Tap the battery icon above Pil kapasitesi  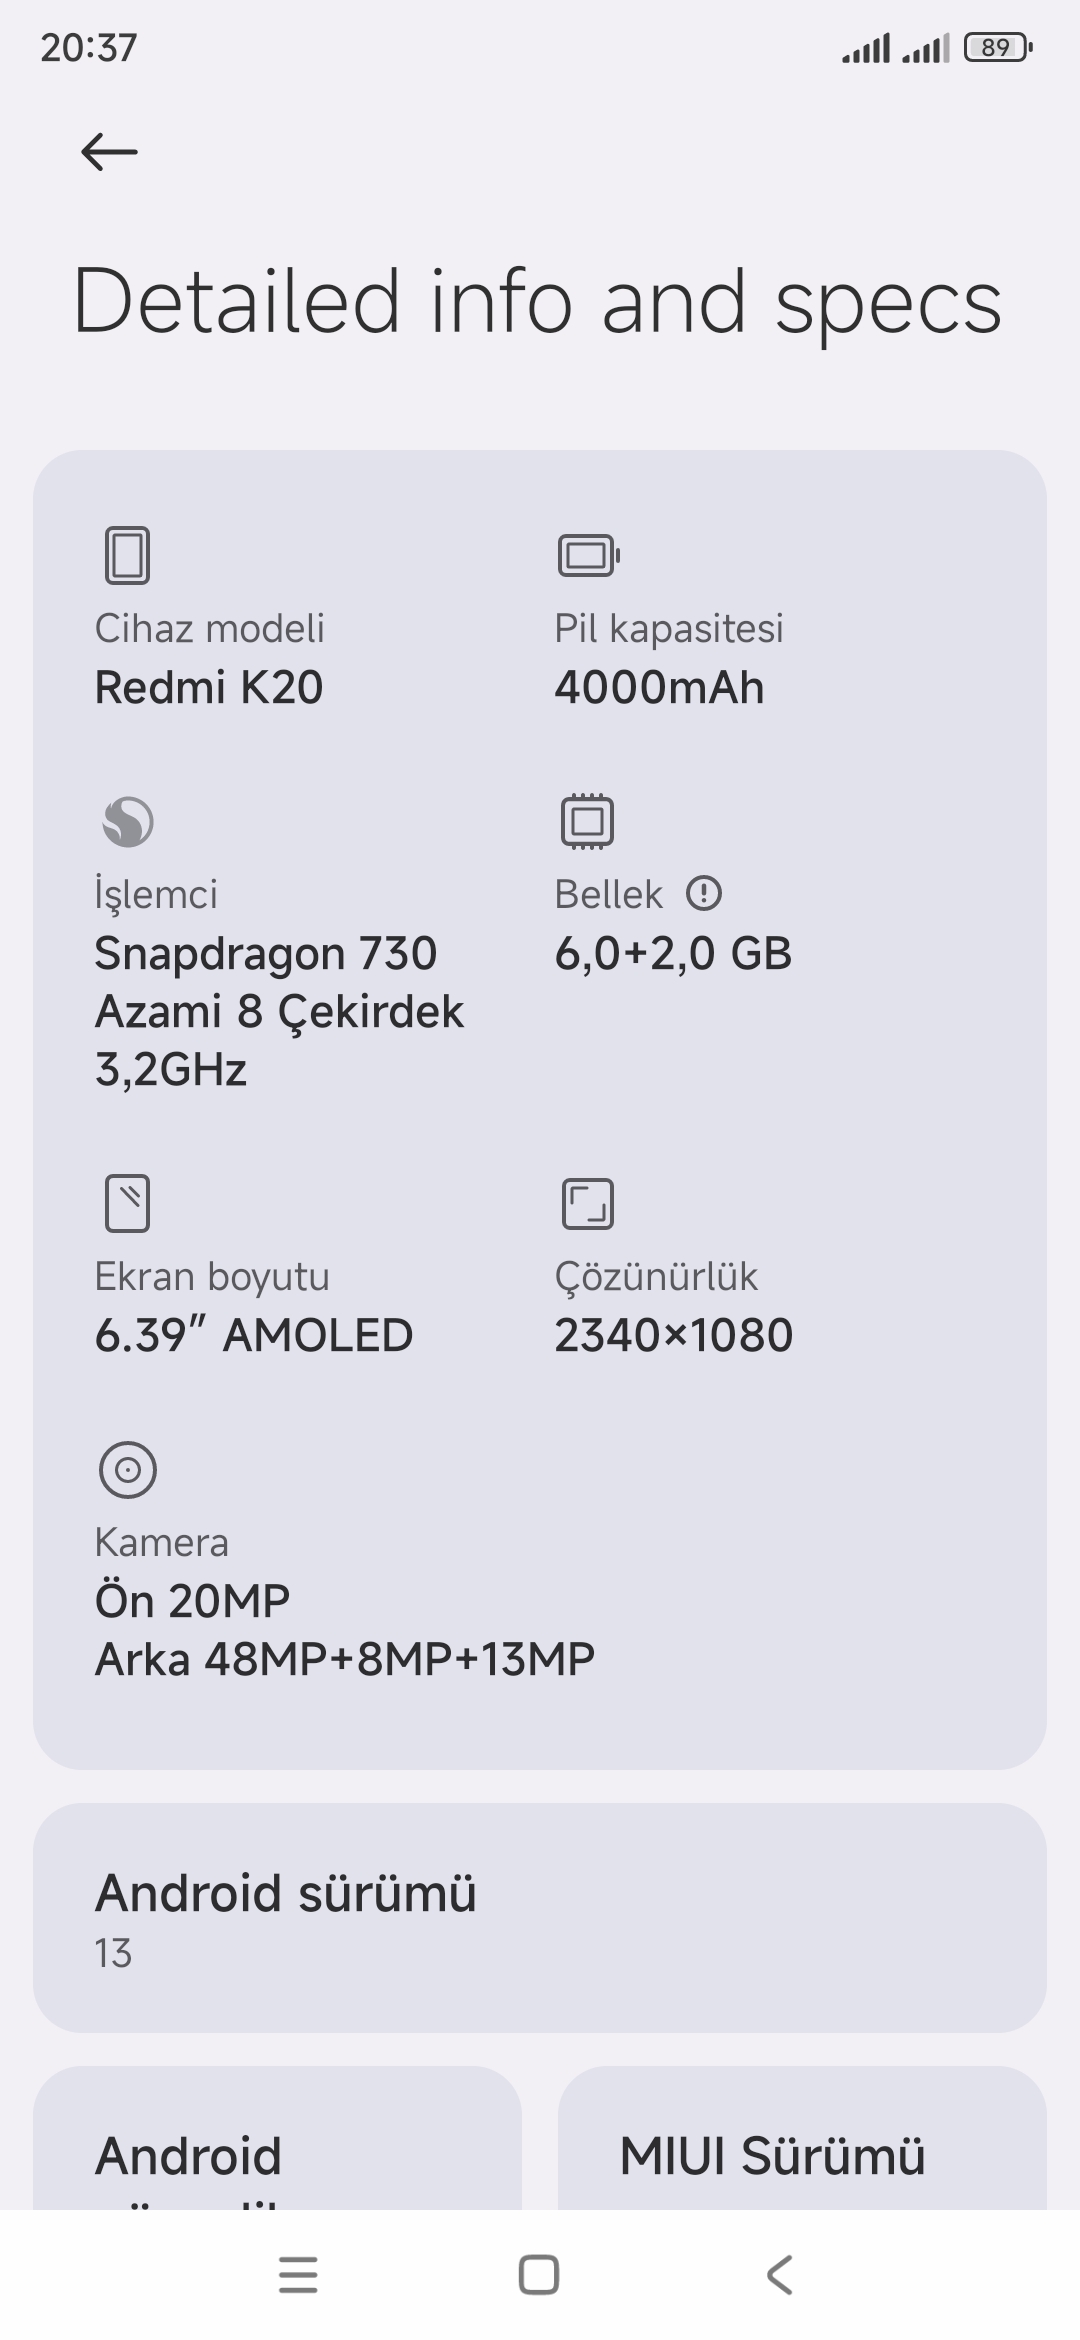point(588,555)
